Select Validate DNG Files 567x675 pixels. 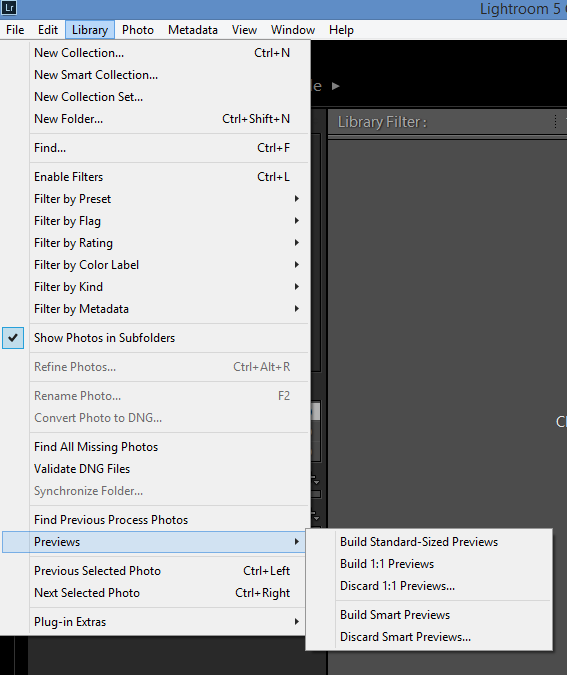click(155, 469)
